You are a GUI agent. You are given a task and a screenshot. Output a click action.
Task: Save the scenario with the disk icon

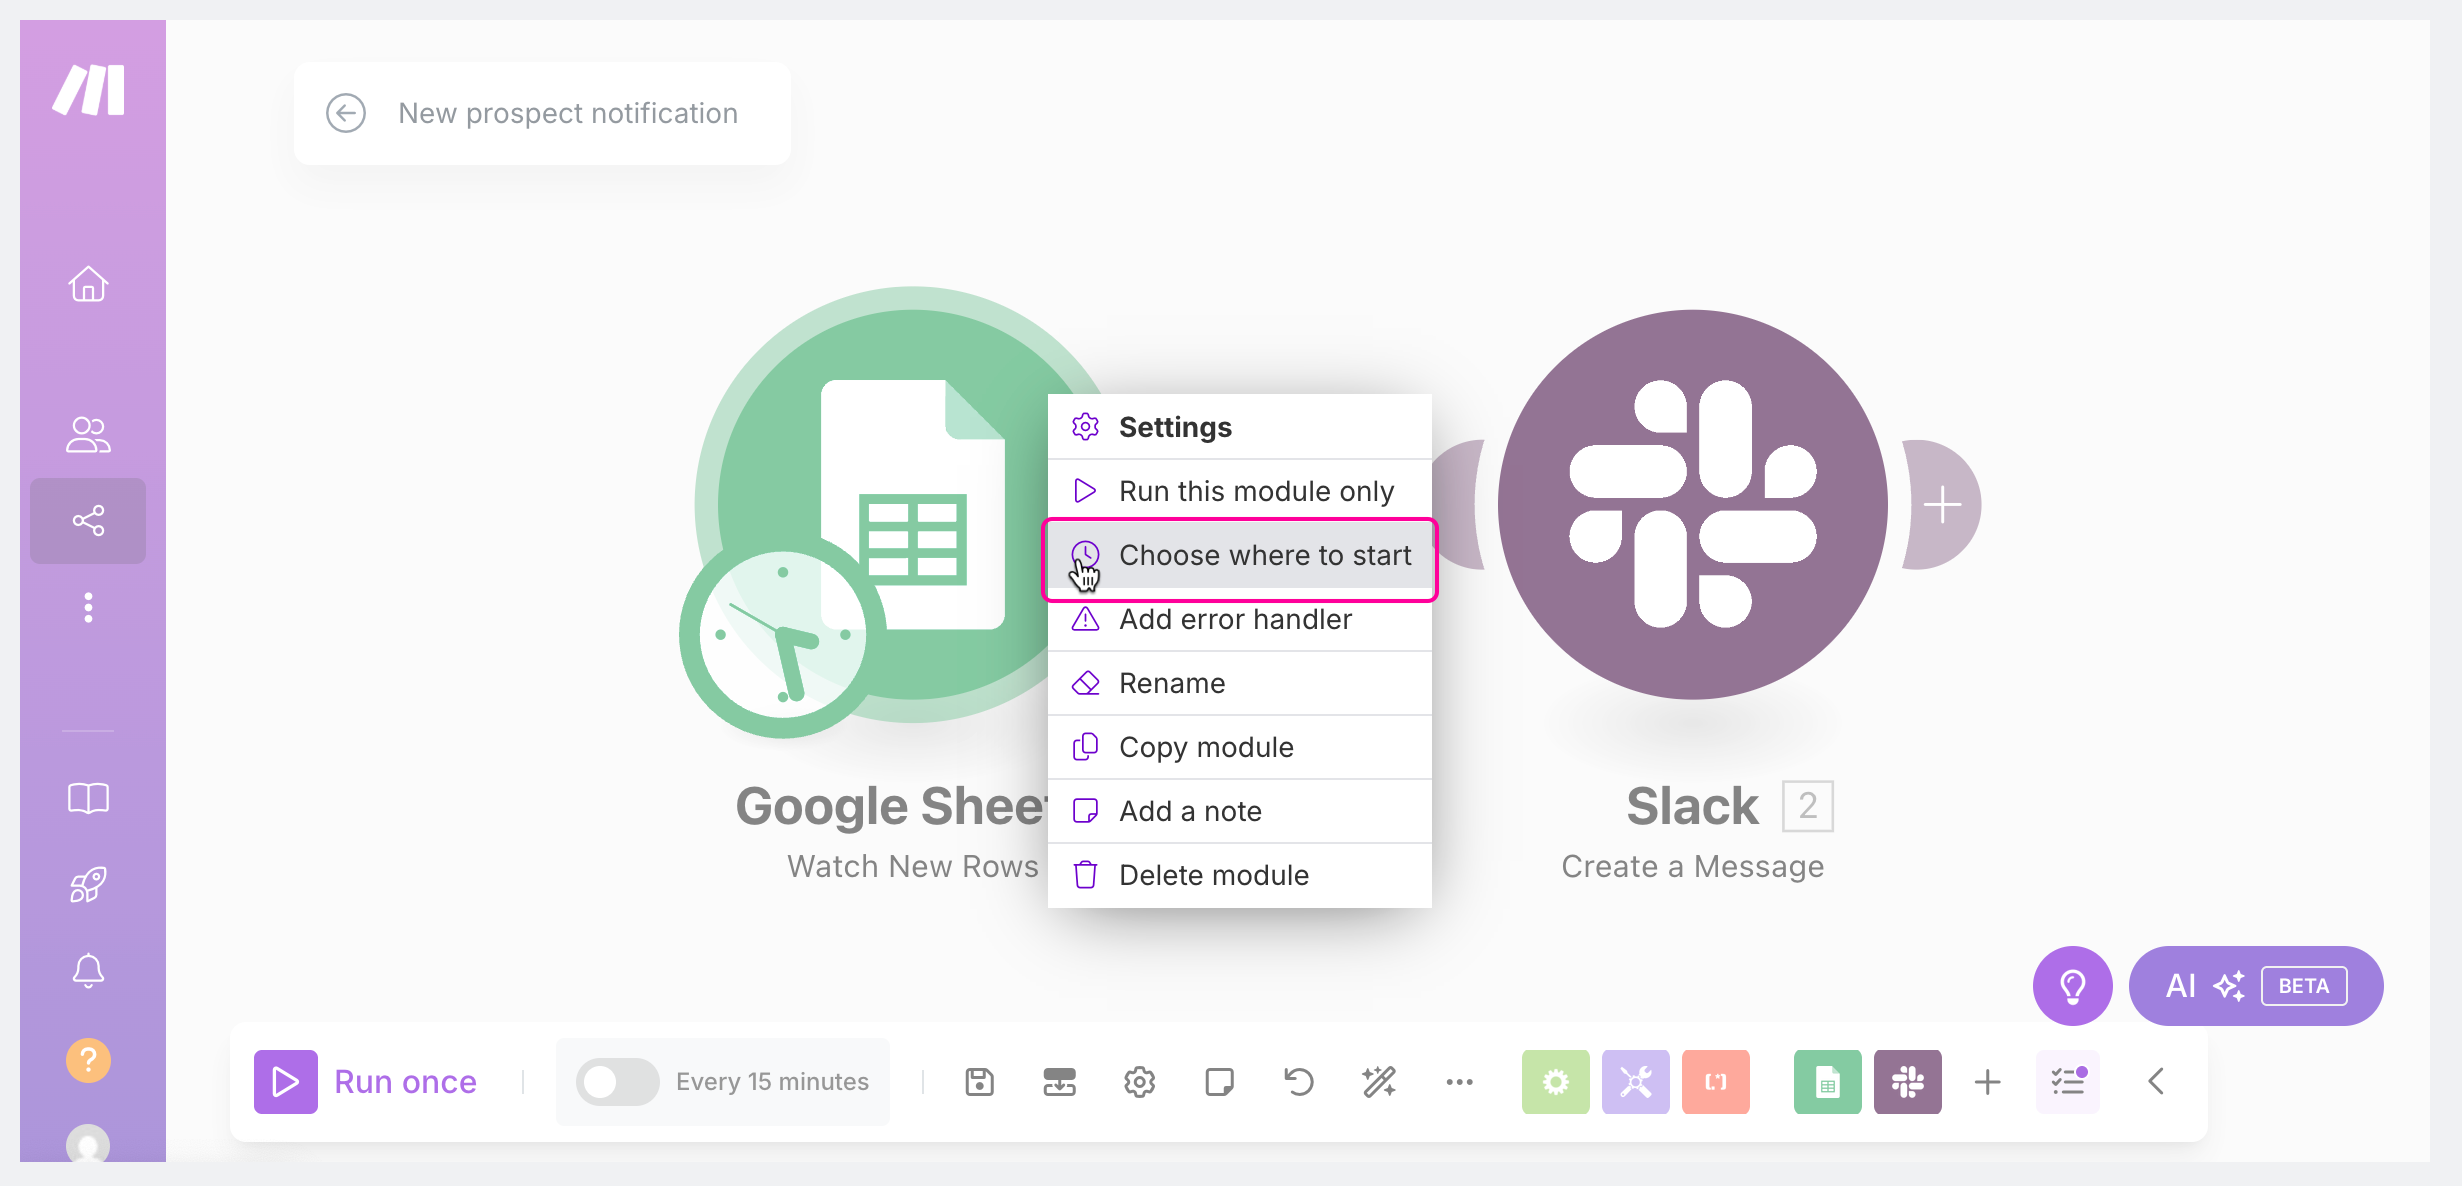click(x=980, y=1082)
